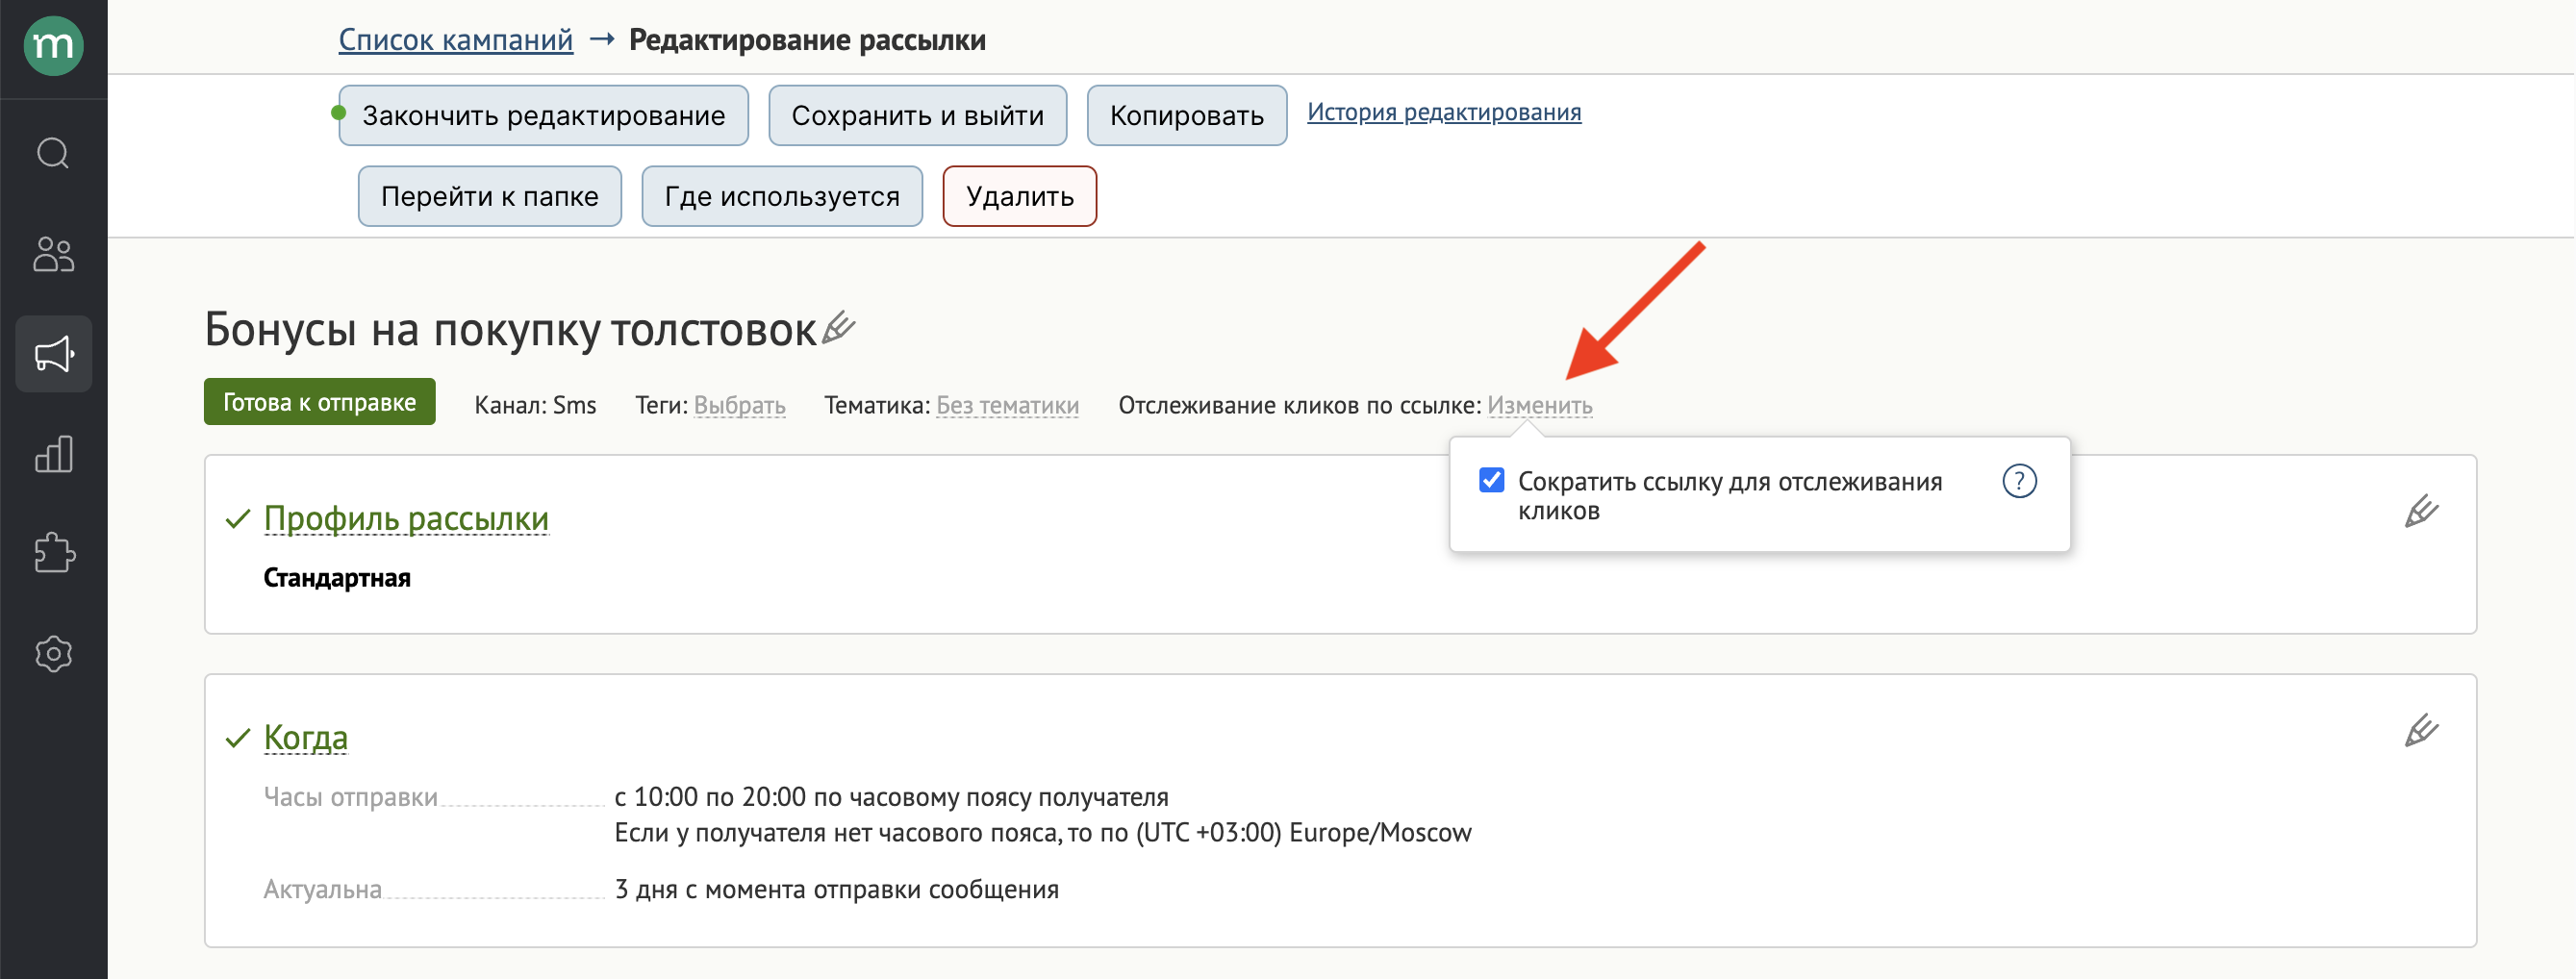The width and height of the screenshot is (2576, 979).
Task: Click the campaign title Бонусы на покупку толстовок
Action: tap(510, 329)
